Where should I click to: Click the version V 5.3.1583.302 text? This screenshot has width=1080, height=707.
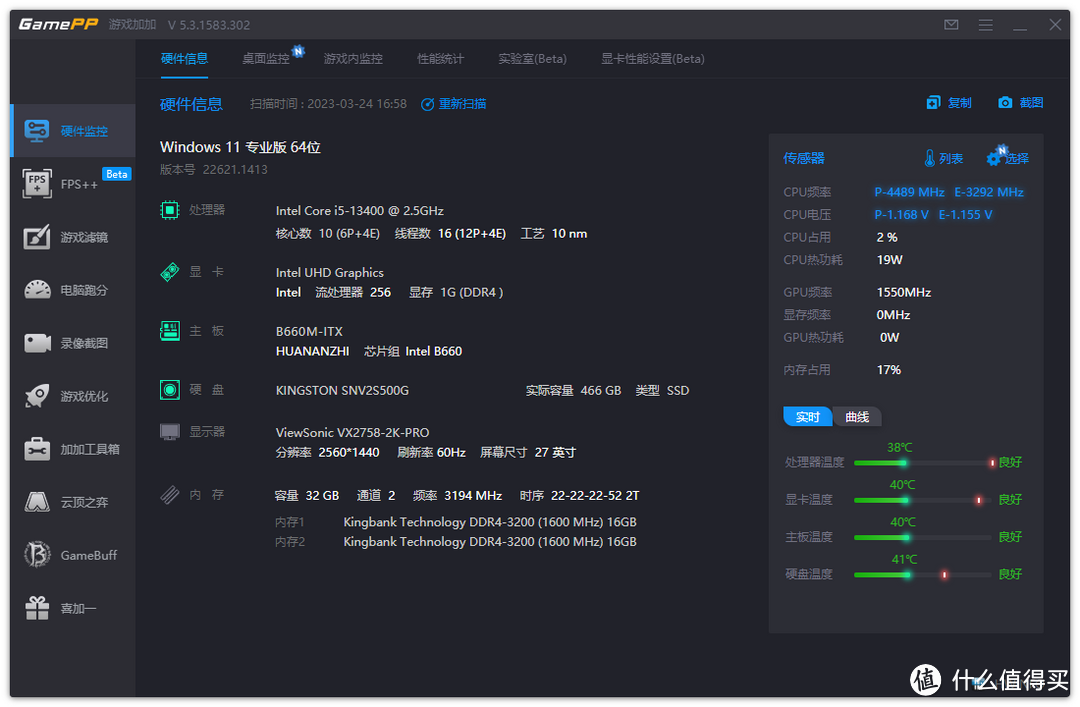click(209, 25)
